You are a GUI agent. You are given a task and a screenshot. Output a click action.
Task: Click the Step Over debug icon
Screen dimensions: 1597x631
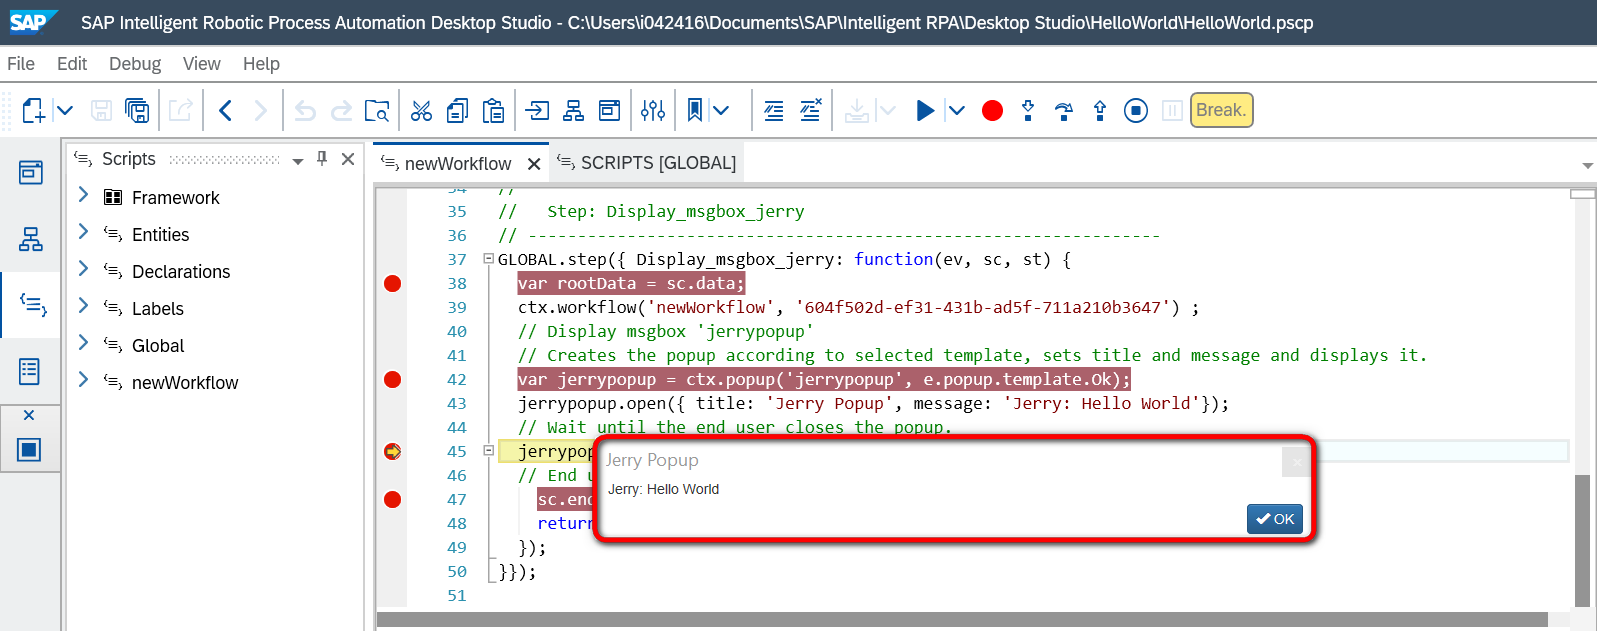pyautogui.click(x=1064, y=110)
